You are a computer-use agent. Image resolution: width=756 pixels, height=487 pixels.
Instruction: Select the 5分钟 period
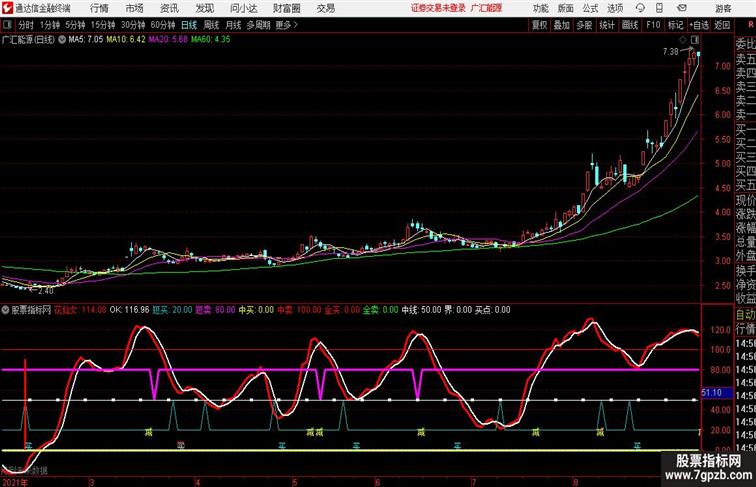coord(75,25)
